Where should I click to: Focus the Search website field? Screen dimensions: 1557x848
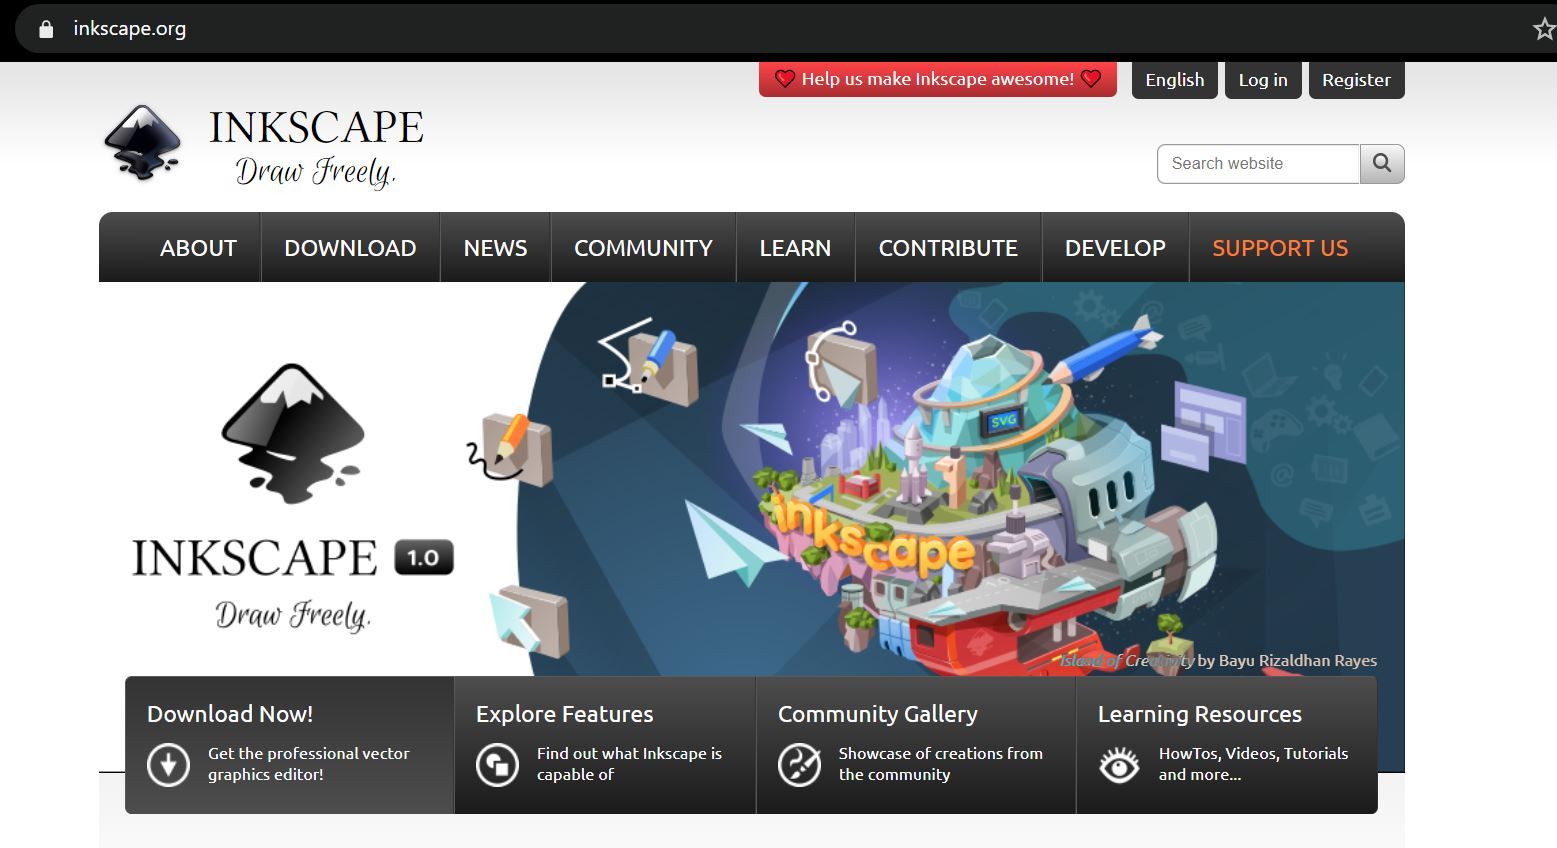pyautogui.click(x=1258, y=164)
